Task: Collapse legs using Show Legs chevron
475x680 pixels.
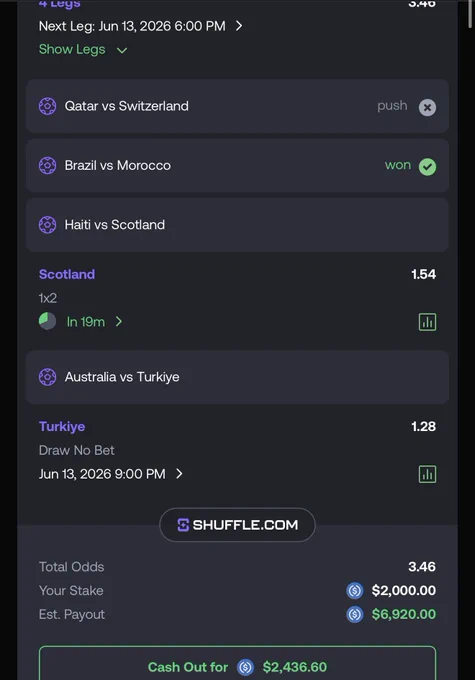Action: 122,50
